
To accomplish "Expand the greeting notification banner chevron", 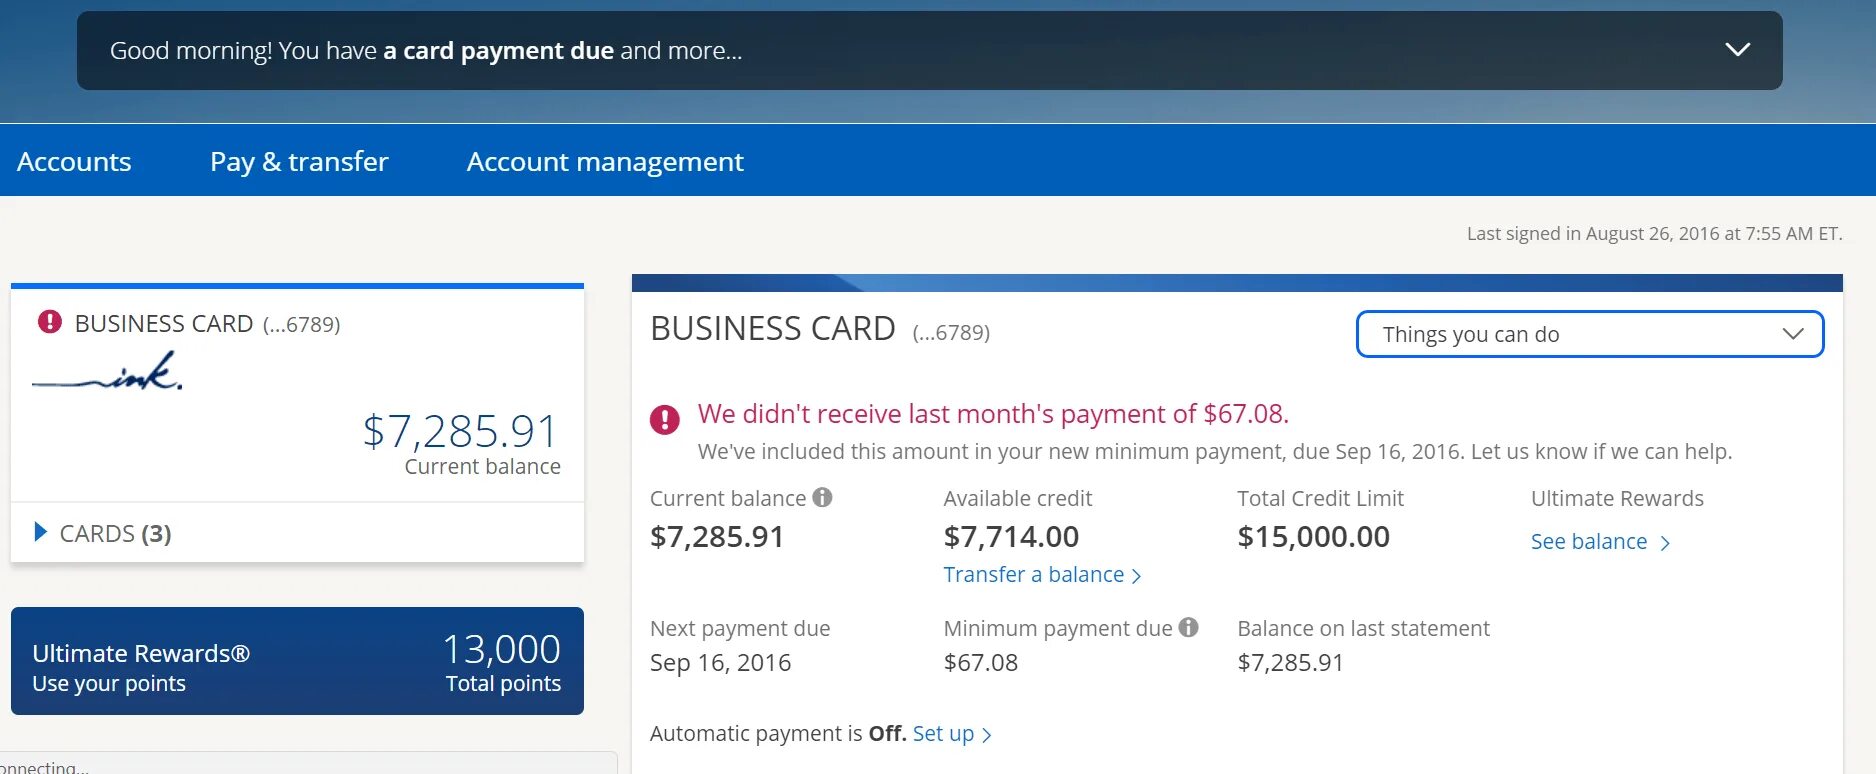I will [x=1737, y=50].
